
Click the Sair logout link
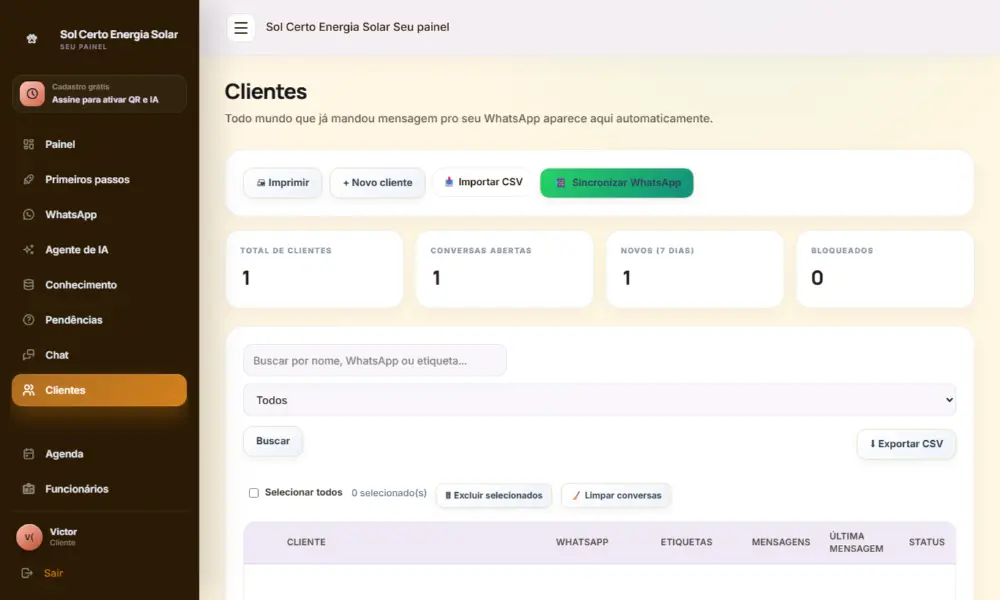point(54,573)
